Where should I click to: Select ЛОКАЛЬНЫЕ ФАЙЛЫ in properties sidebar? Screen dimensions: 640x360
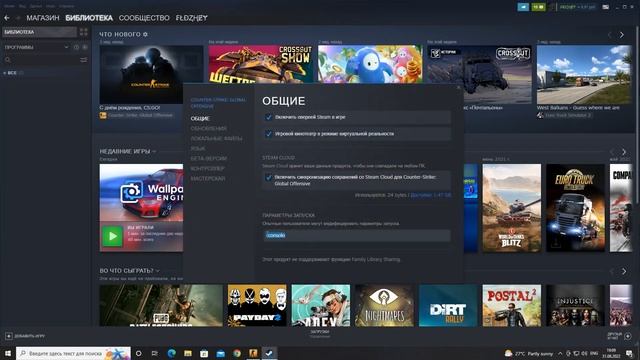216,139
